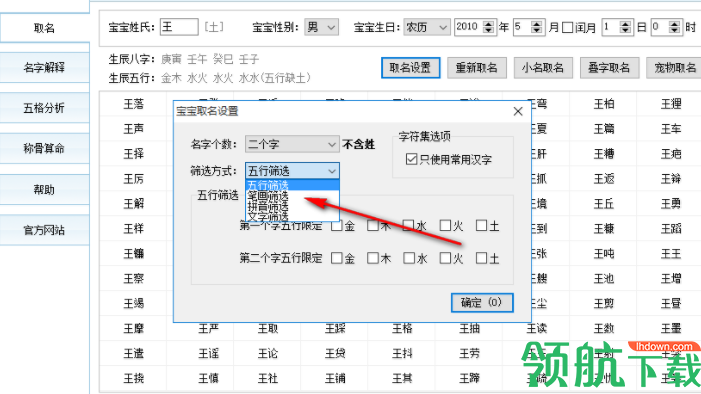The image size is (701, 394).
Task: Select the name 王丘
Action: click(604, 204)
